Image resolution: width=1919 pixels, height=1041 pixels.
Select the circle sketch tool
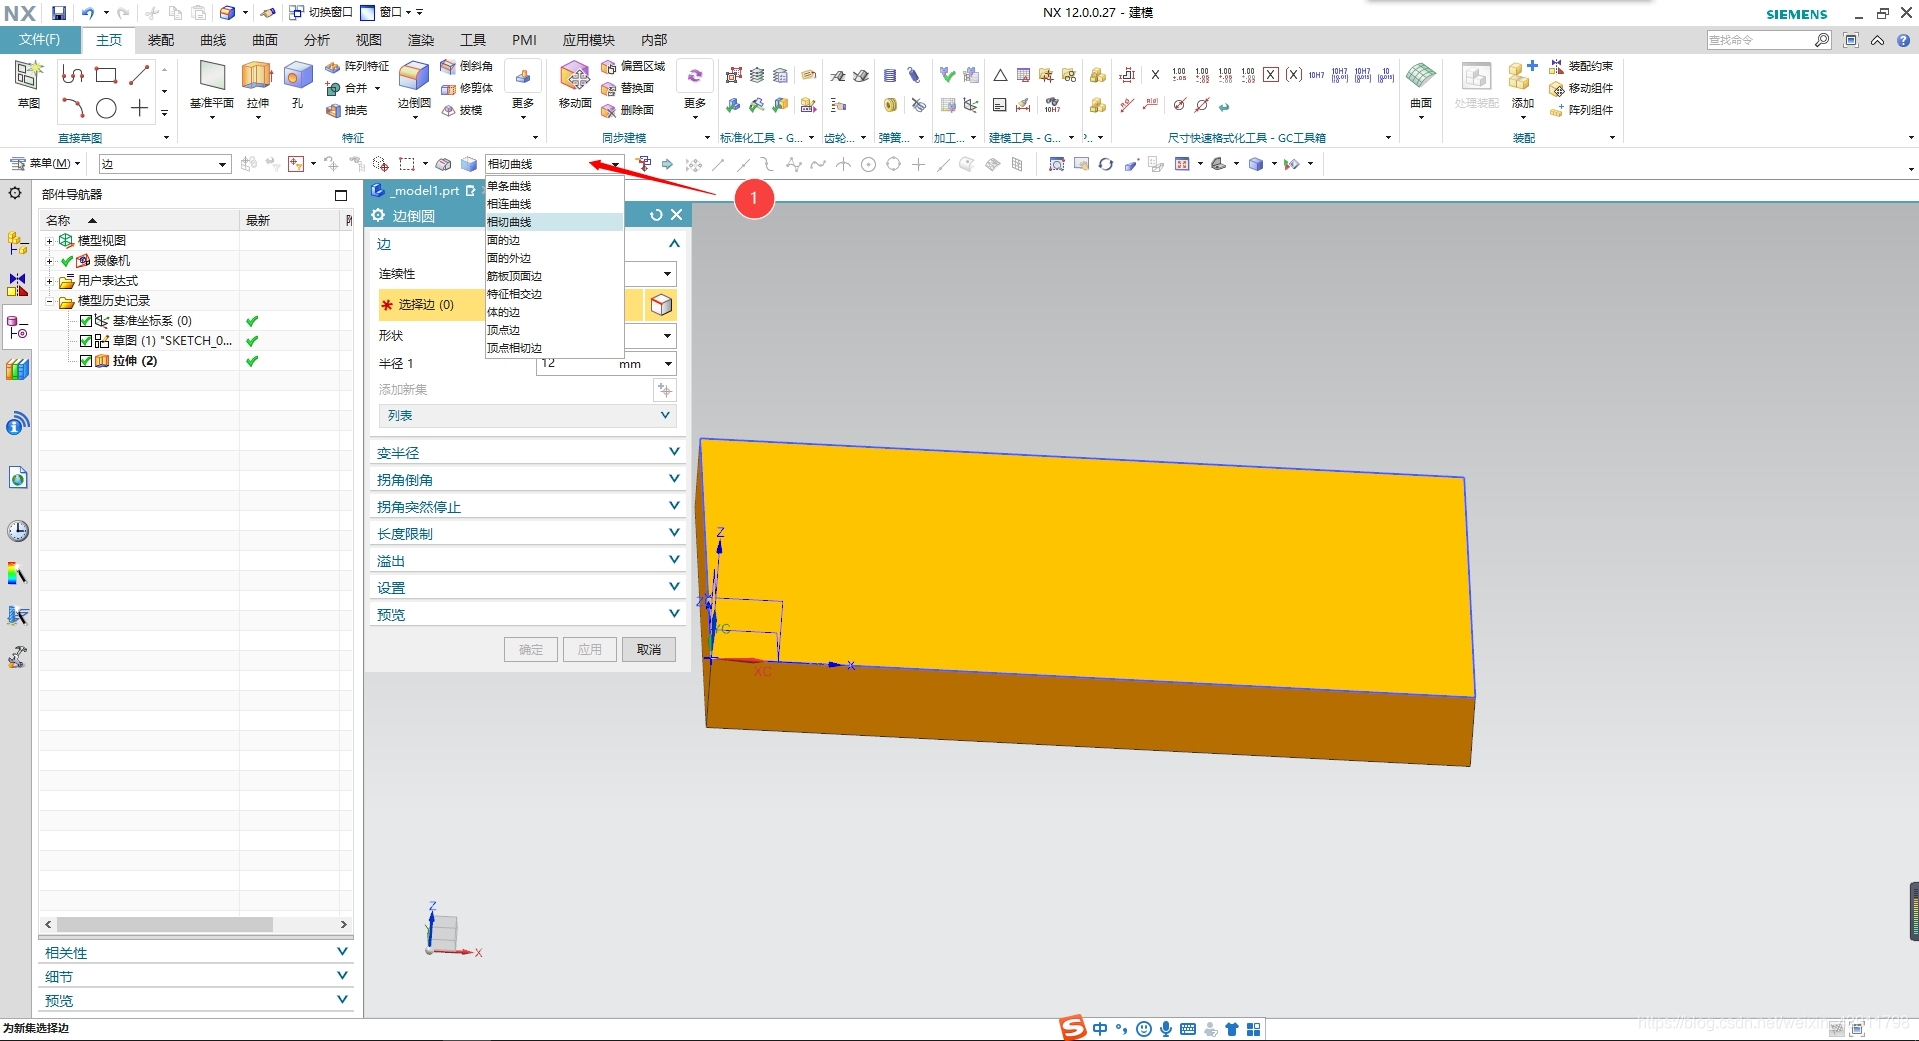click(x=106, y=108)
